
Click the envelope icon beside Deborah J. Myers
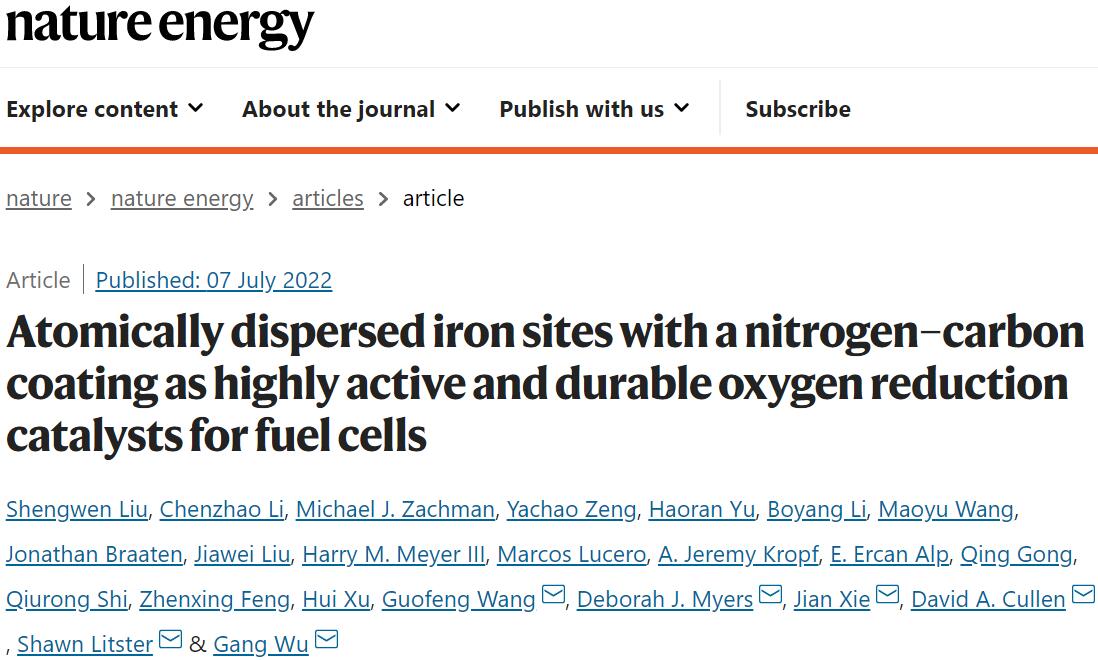770,597
